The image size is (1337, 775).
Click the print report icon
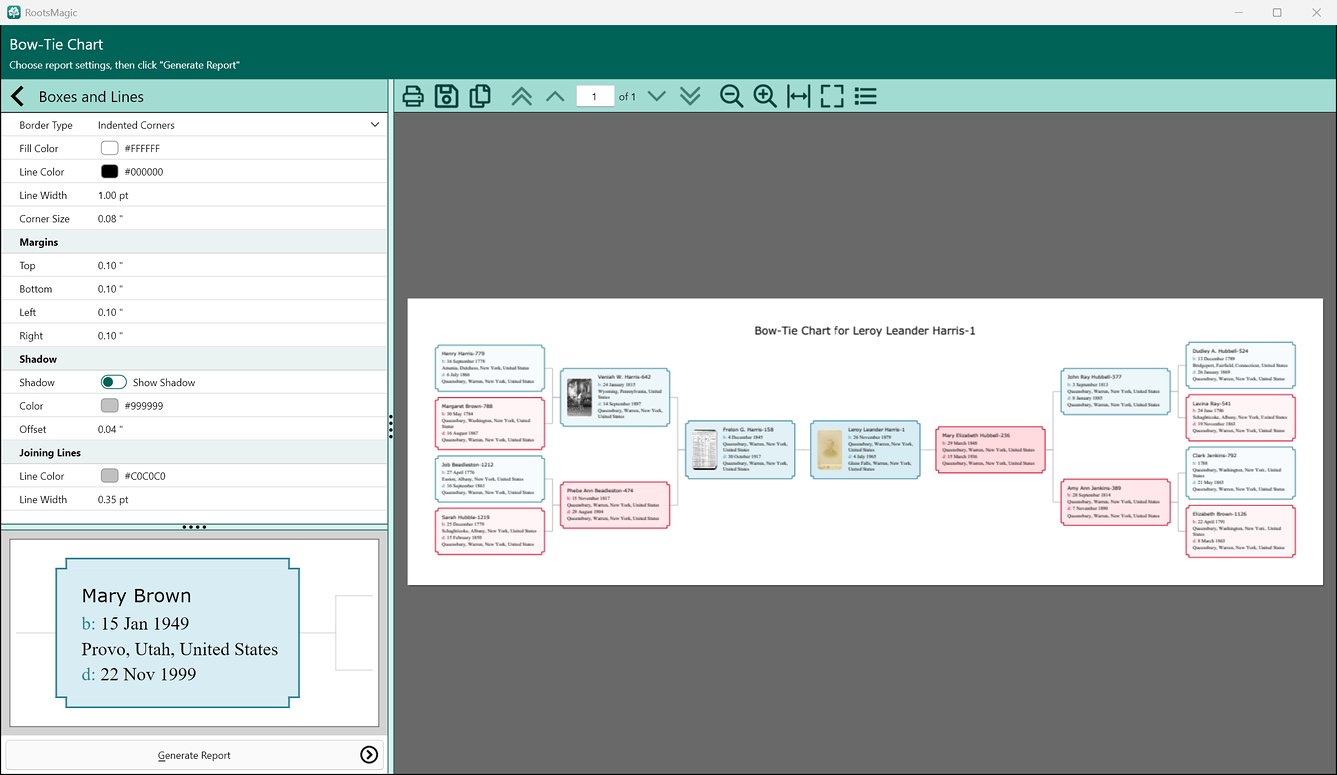click(413, 96)
